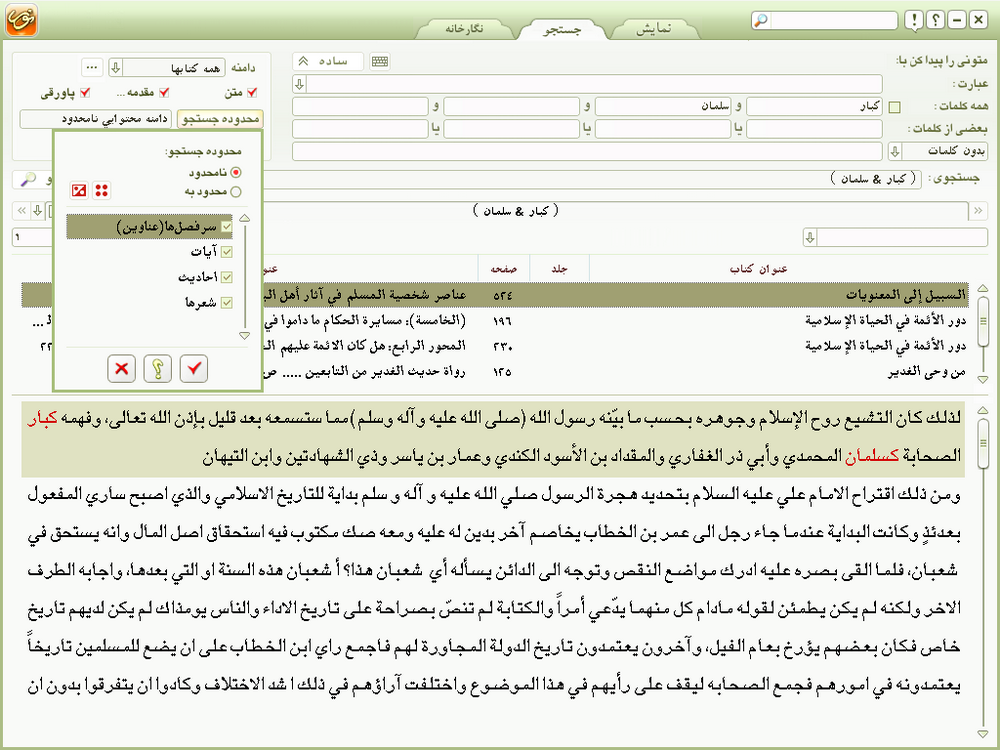
Task: Open the question mark help button in the title bar
Action: click(x=936, y=20)
